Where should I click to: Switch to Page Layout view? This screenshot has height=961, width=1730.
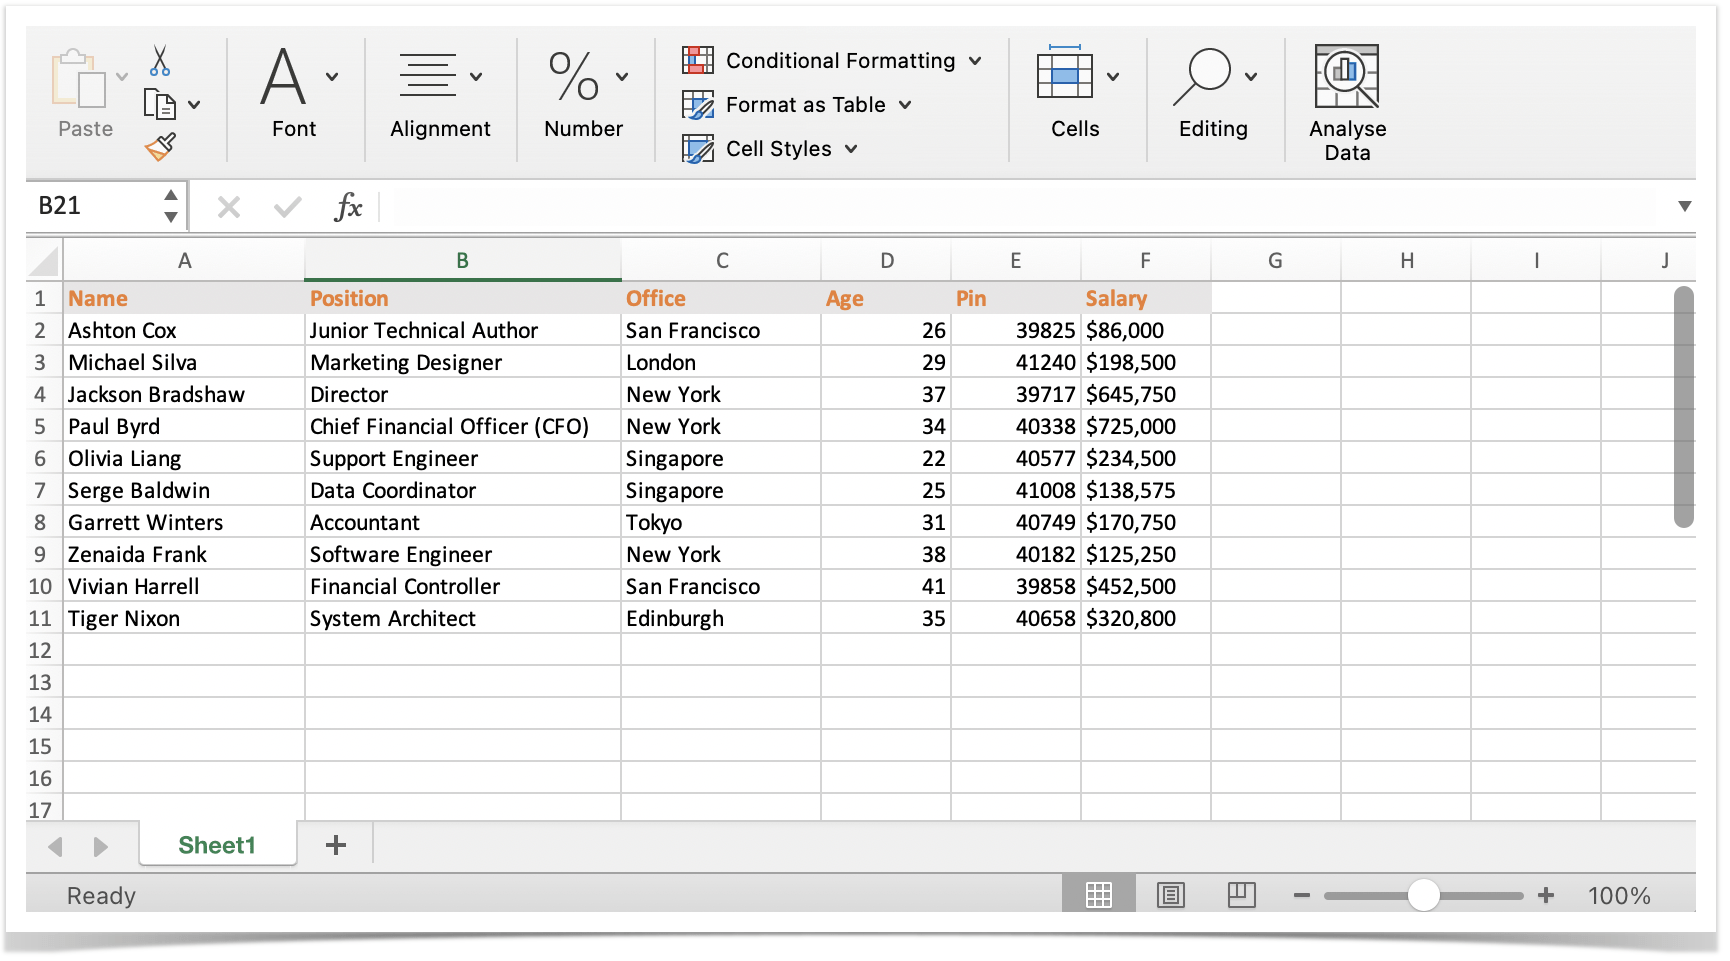coord(1171,894)
